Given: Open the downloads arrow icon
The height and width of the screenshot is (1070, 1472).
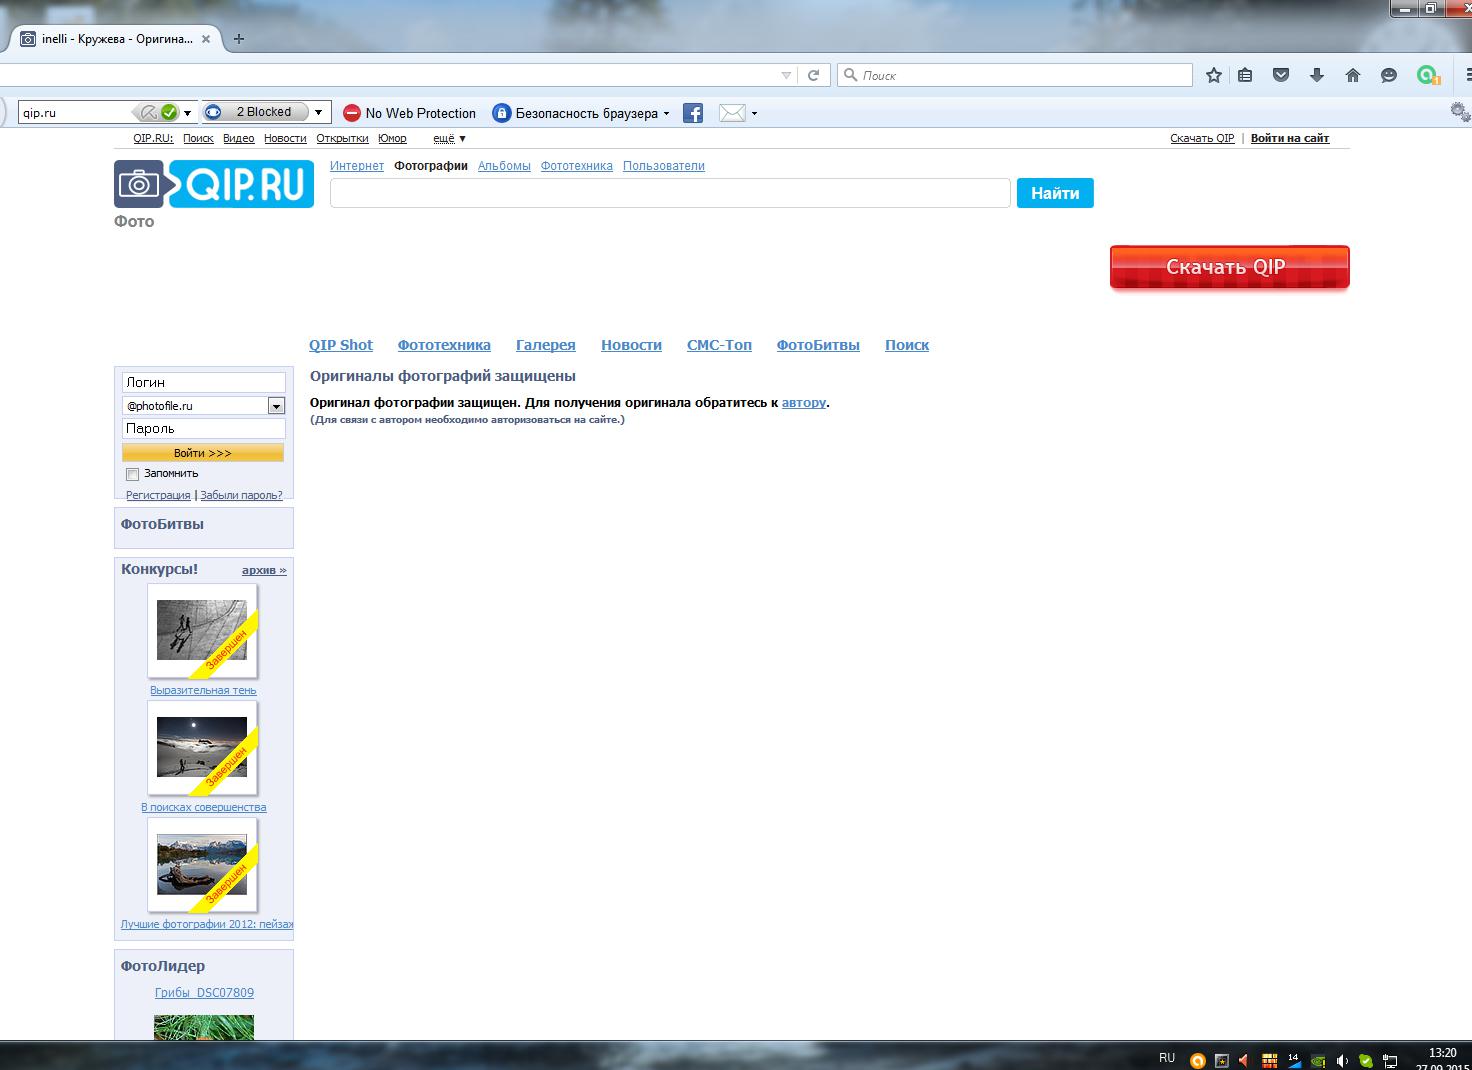Looking at the screenshot, I should click(1317, 75).
